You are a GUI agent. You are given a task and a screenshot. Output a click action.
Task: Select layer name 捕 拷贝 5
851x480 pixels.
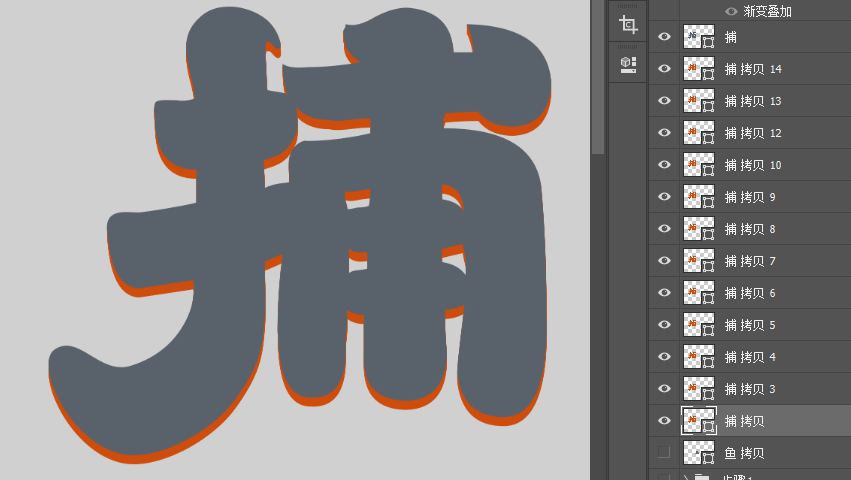click(x=750, y=325)
